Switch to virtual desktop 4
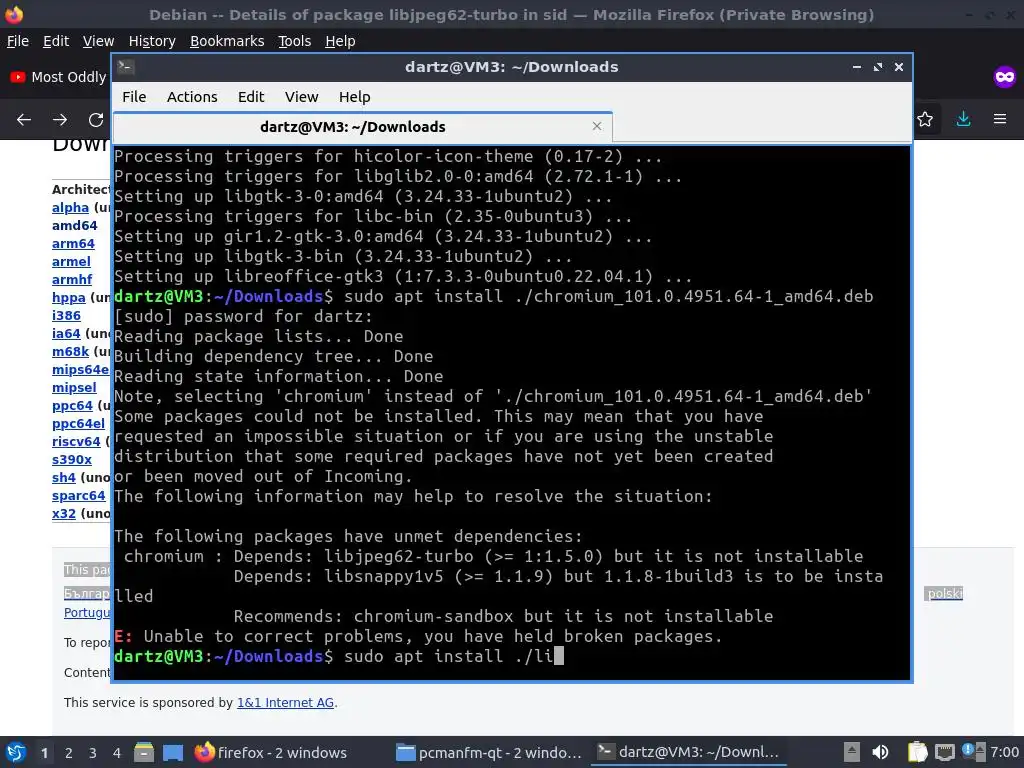The height and width of the screenshot is (768, 1024). [117, 753]
